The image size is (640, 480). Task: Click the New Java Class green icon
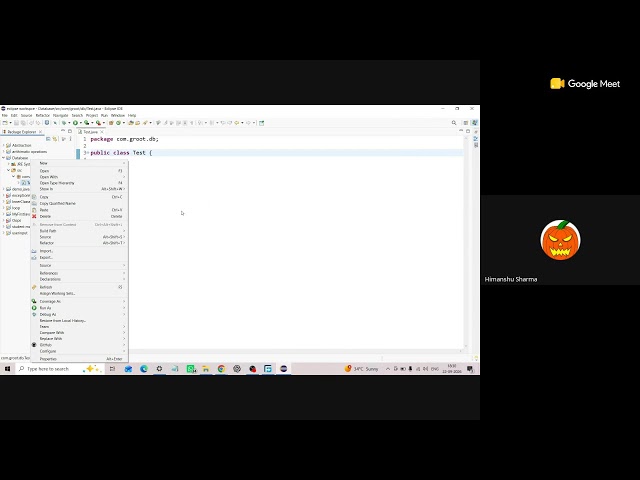coord(118,123)
